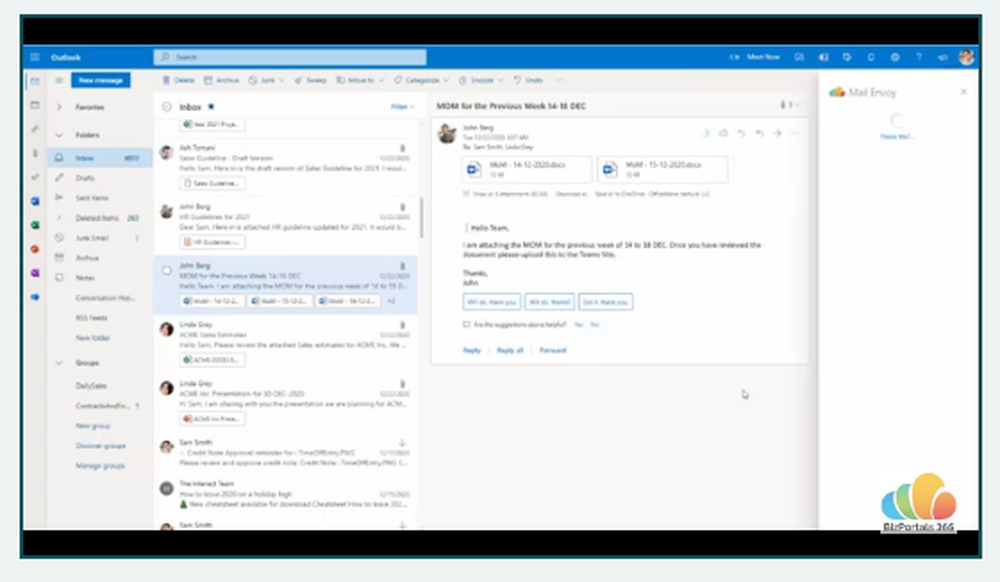Viewport: 1000px width, 582px height.
Task: Expand the Deleted Items folder chevron
Action: (x=59, y=218)
